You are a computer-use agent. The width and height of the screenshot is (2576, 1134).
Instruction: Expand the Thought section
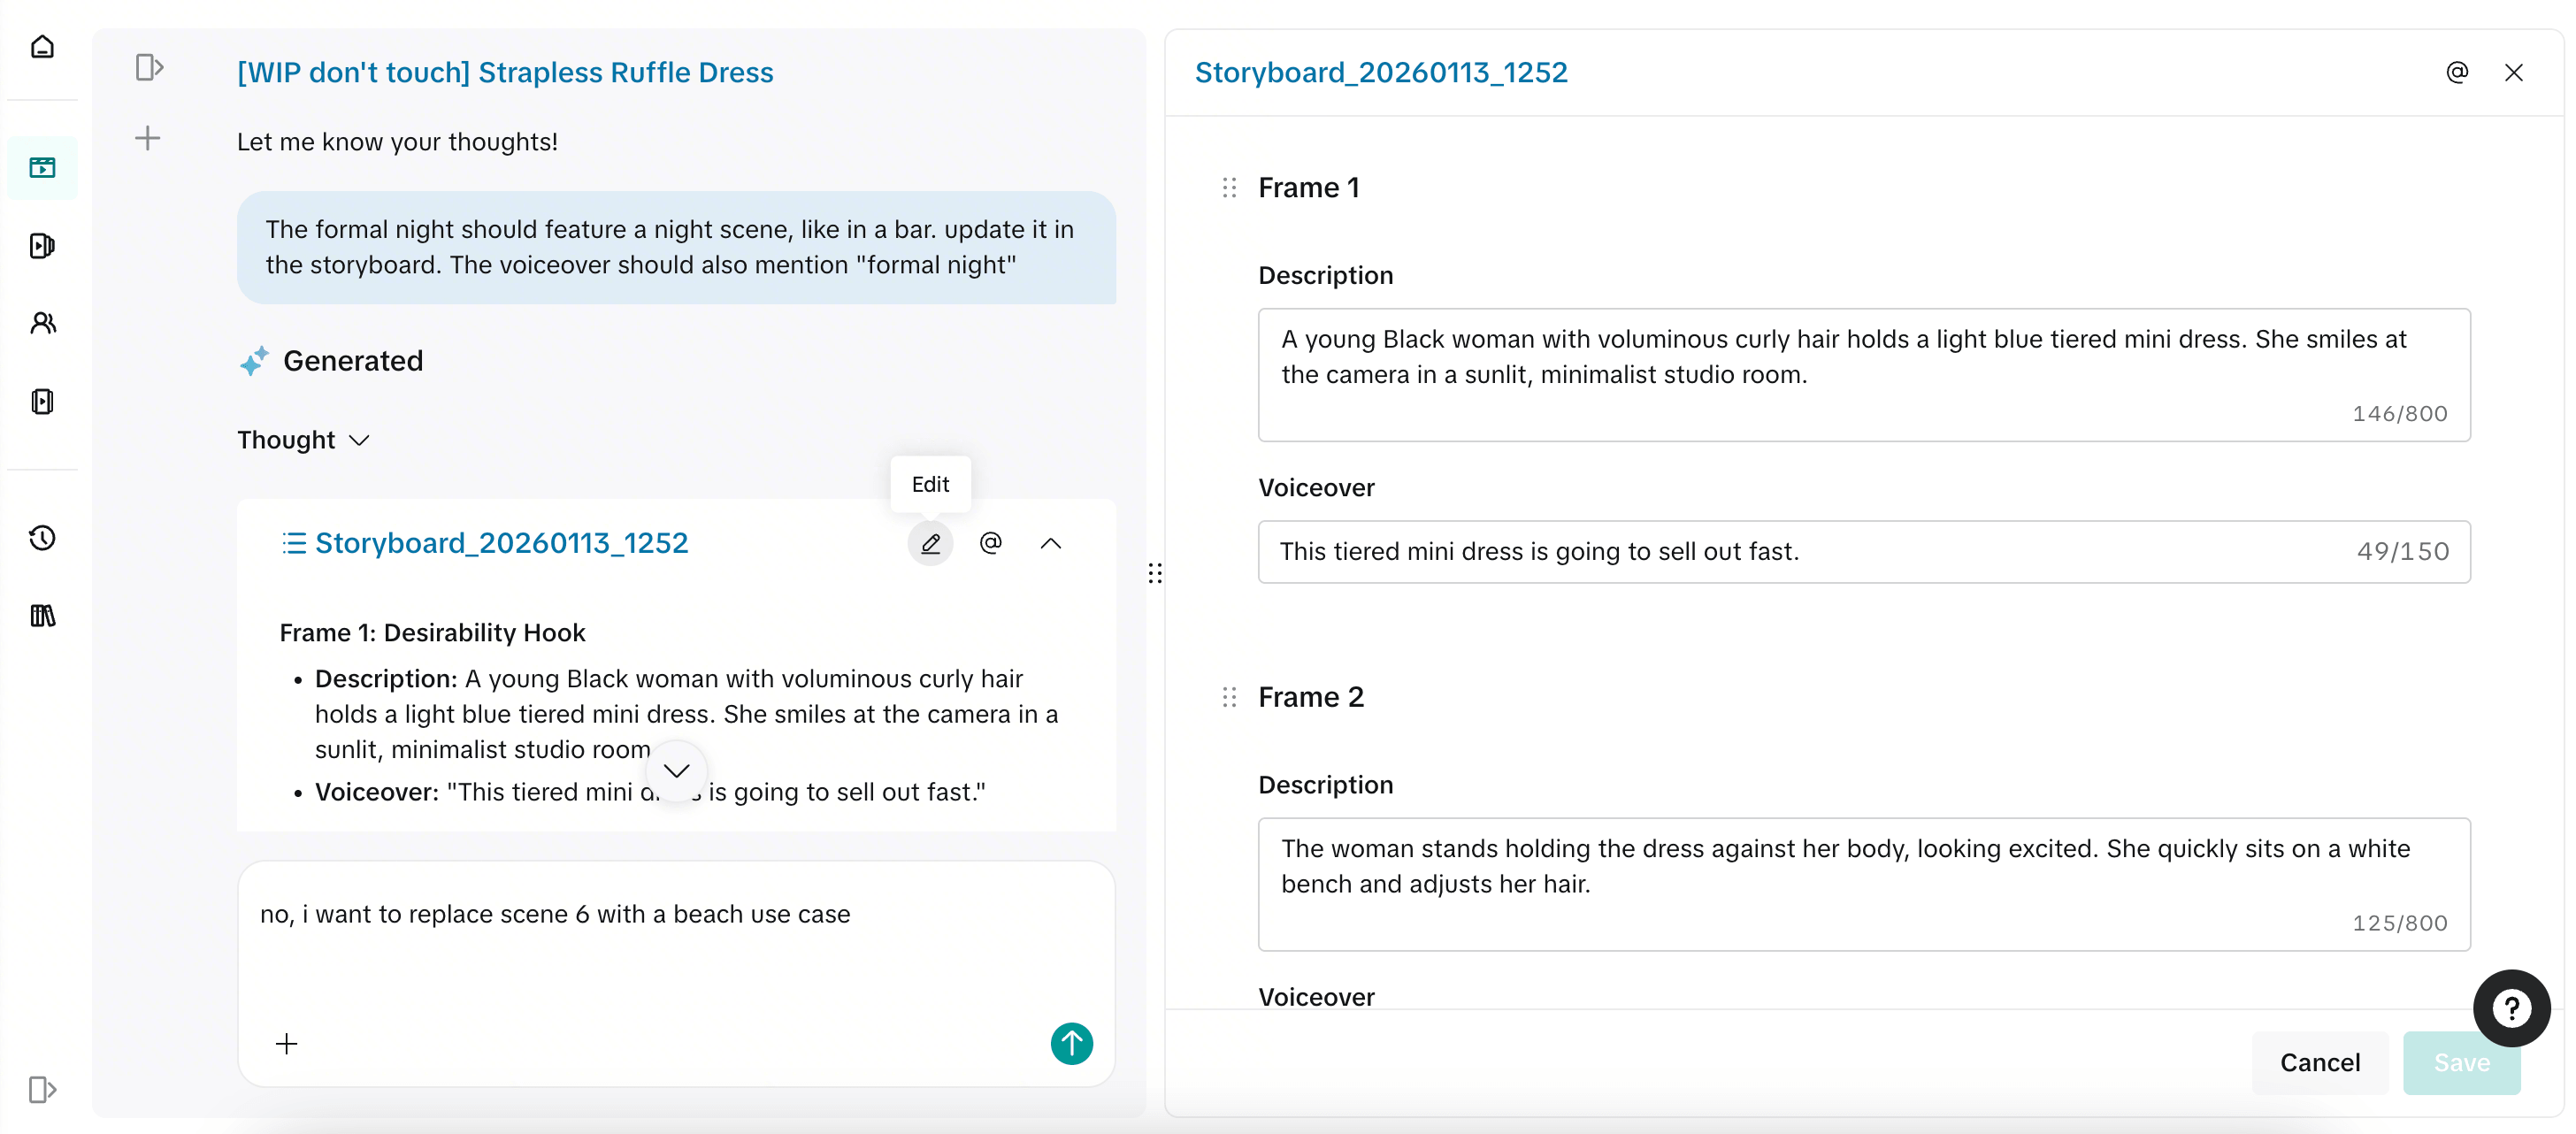303,440
